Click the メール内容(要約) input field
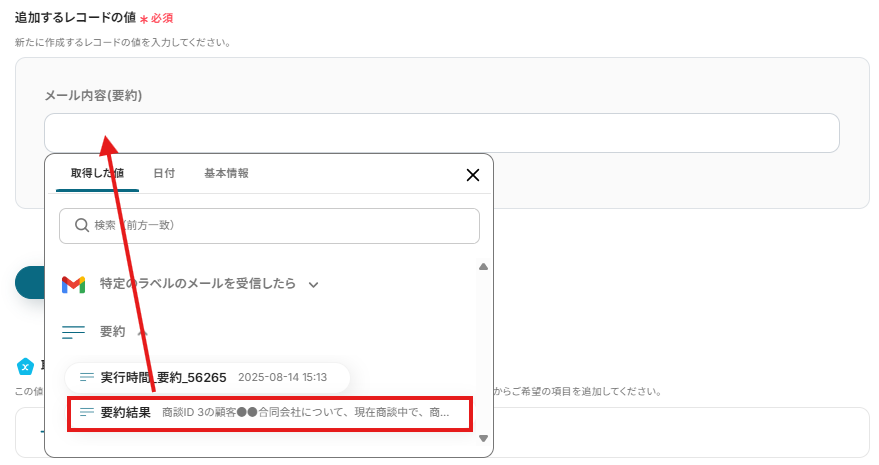879x465 pixels. pos(442,133)
